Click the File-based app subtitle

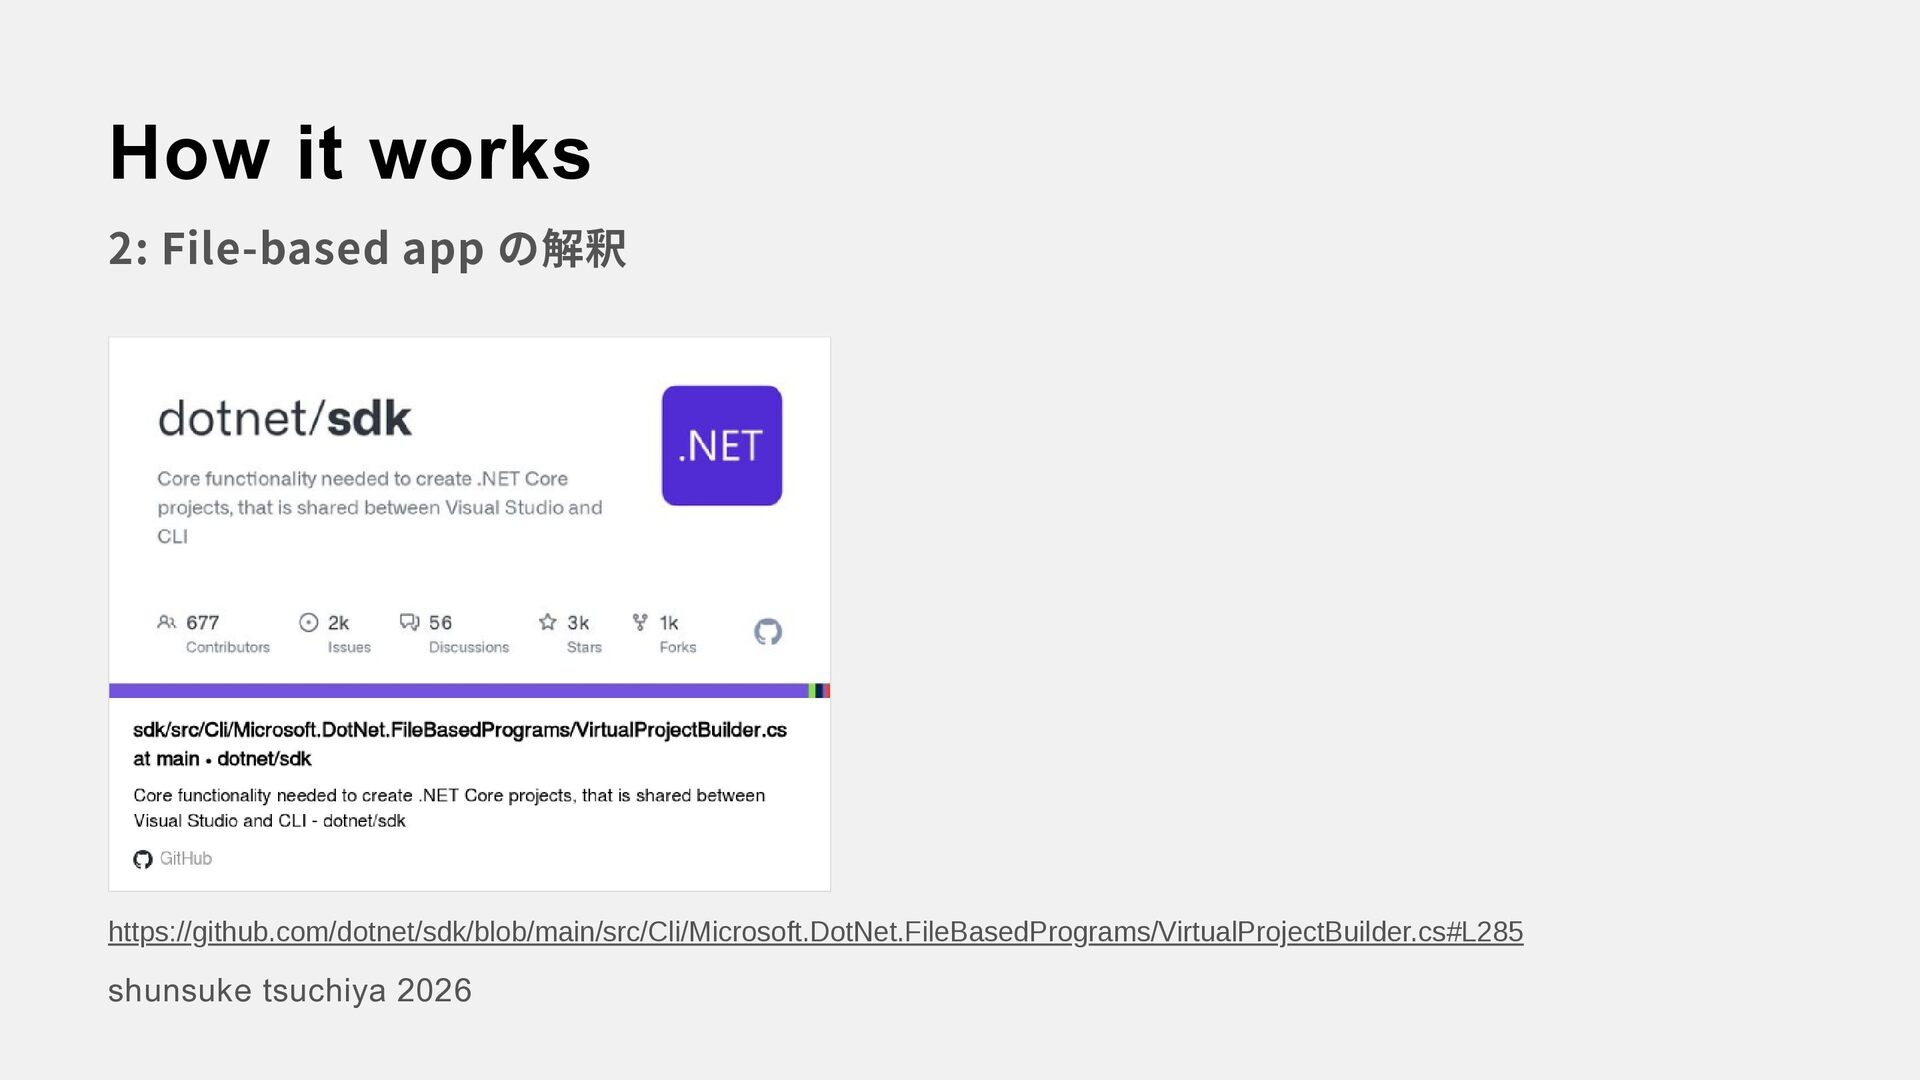[367, 248]
